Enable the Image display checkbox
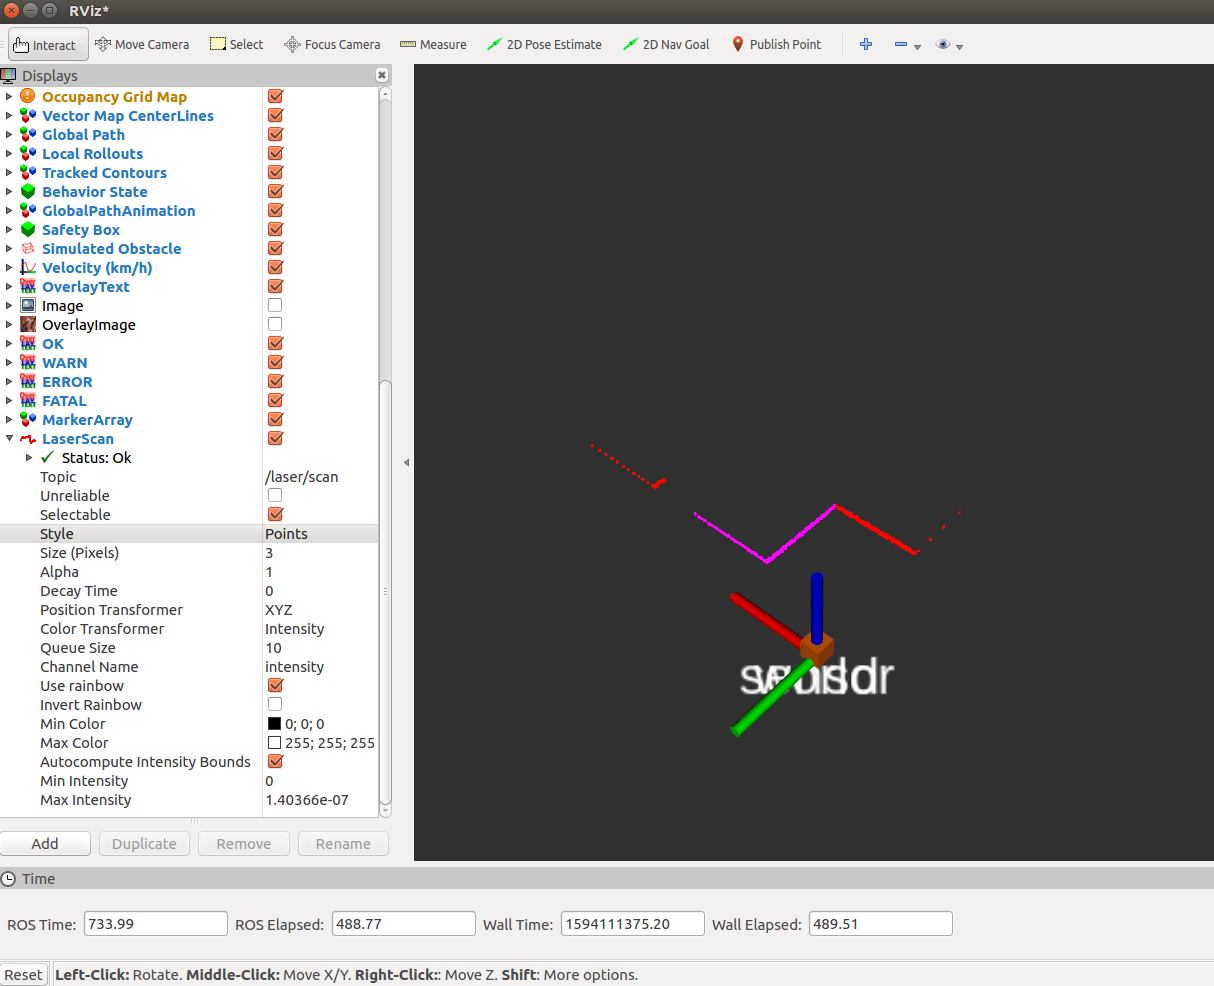This screenshot has height=986, width=1214. pos(275,306)
